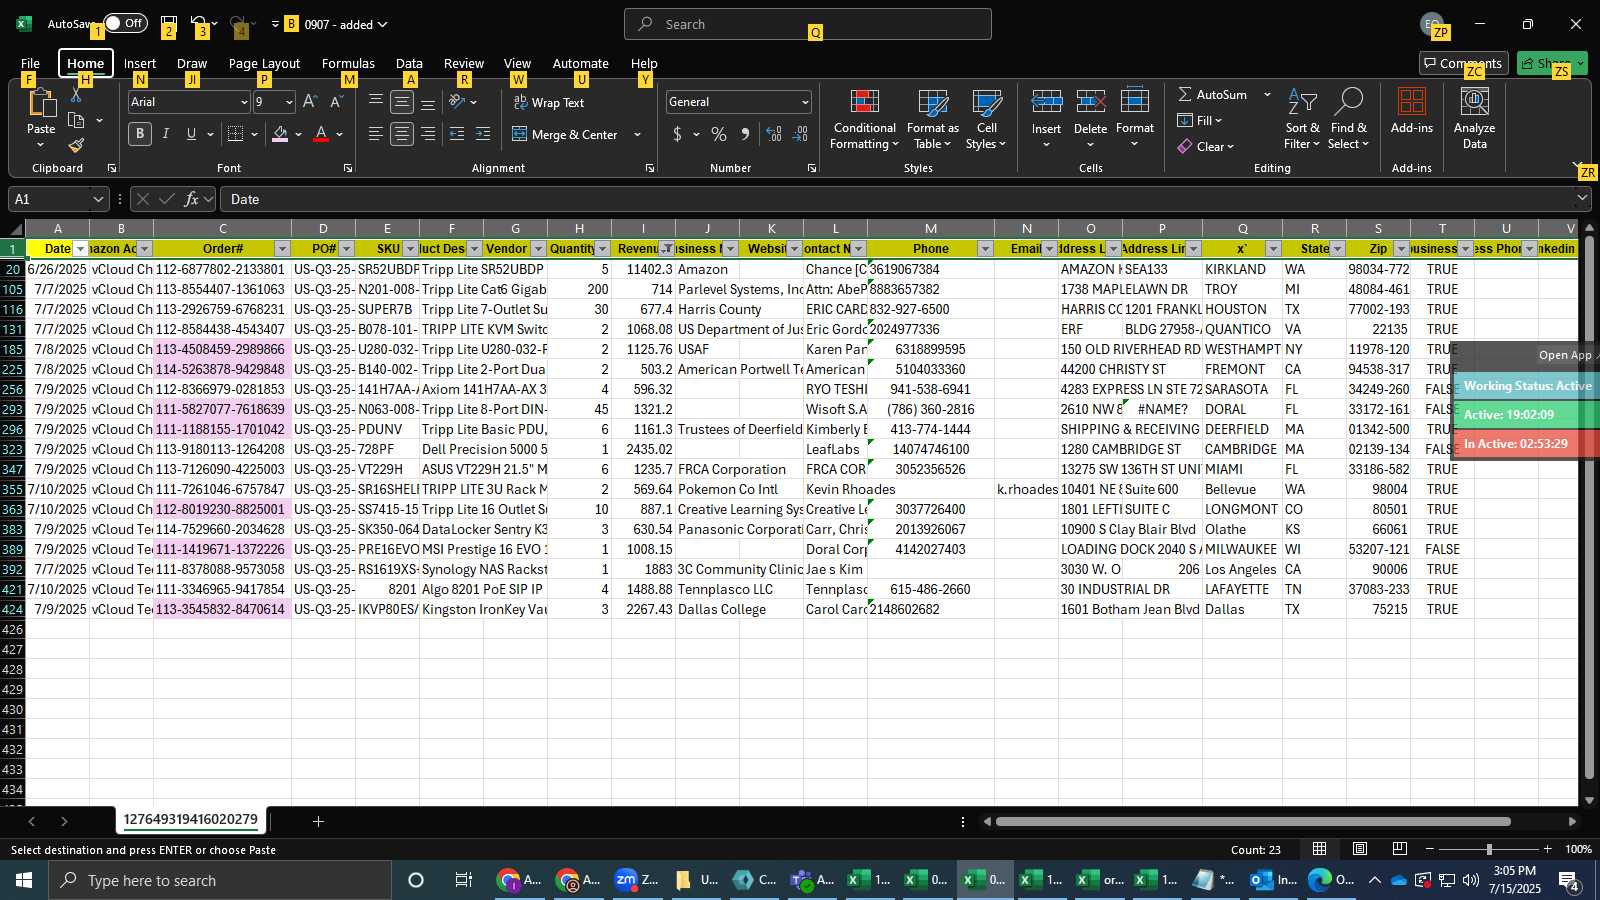The height and width of the screenshot is (900, 1600).
Task: Click the Font Color red swatch
Action: click(x=321, y=135)
